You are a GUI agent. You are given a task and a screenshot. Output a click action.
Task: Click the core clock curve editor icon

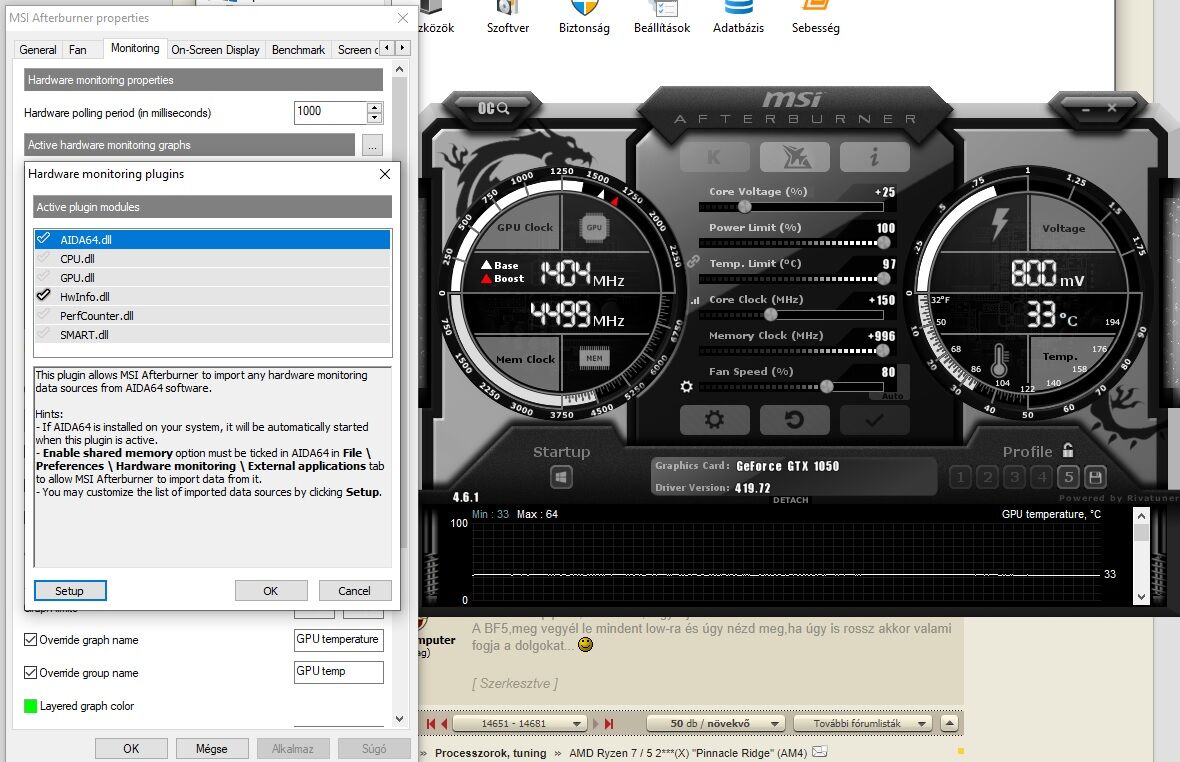coord(695,300)
